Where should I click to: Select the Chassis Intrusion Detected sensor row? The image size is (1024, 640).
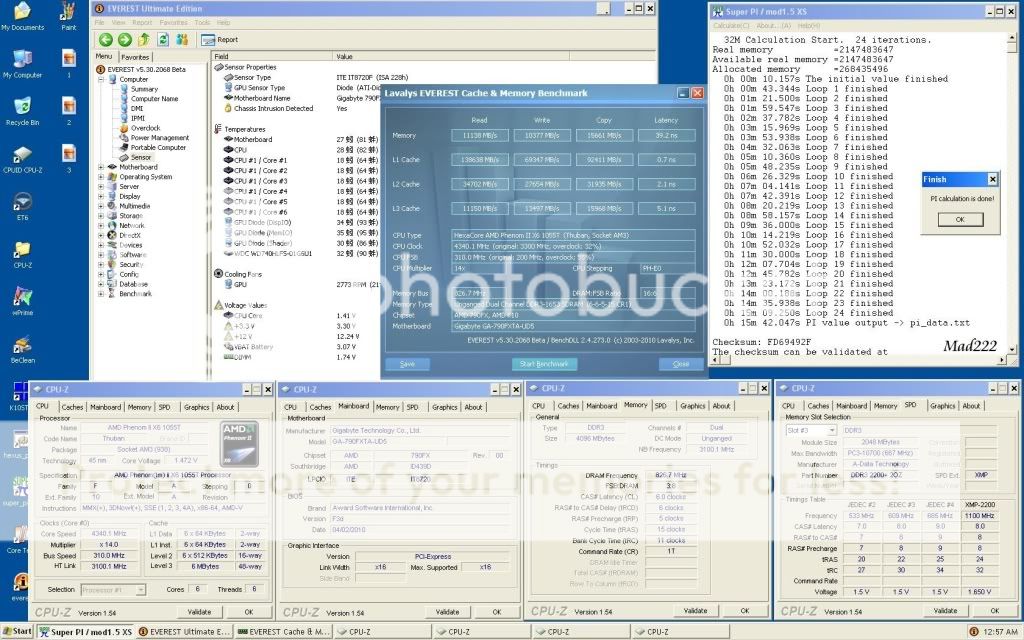(x=274, y=108)
